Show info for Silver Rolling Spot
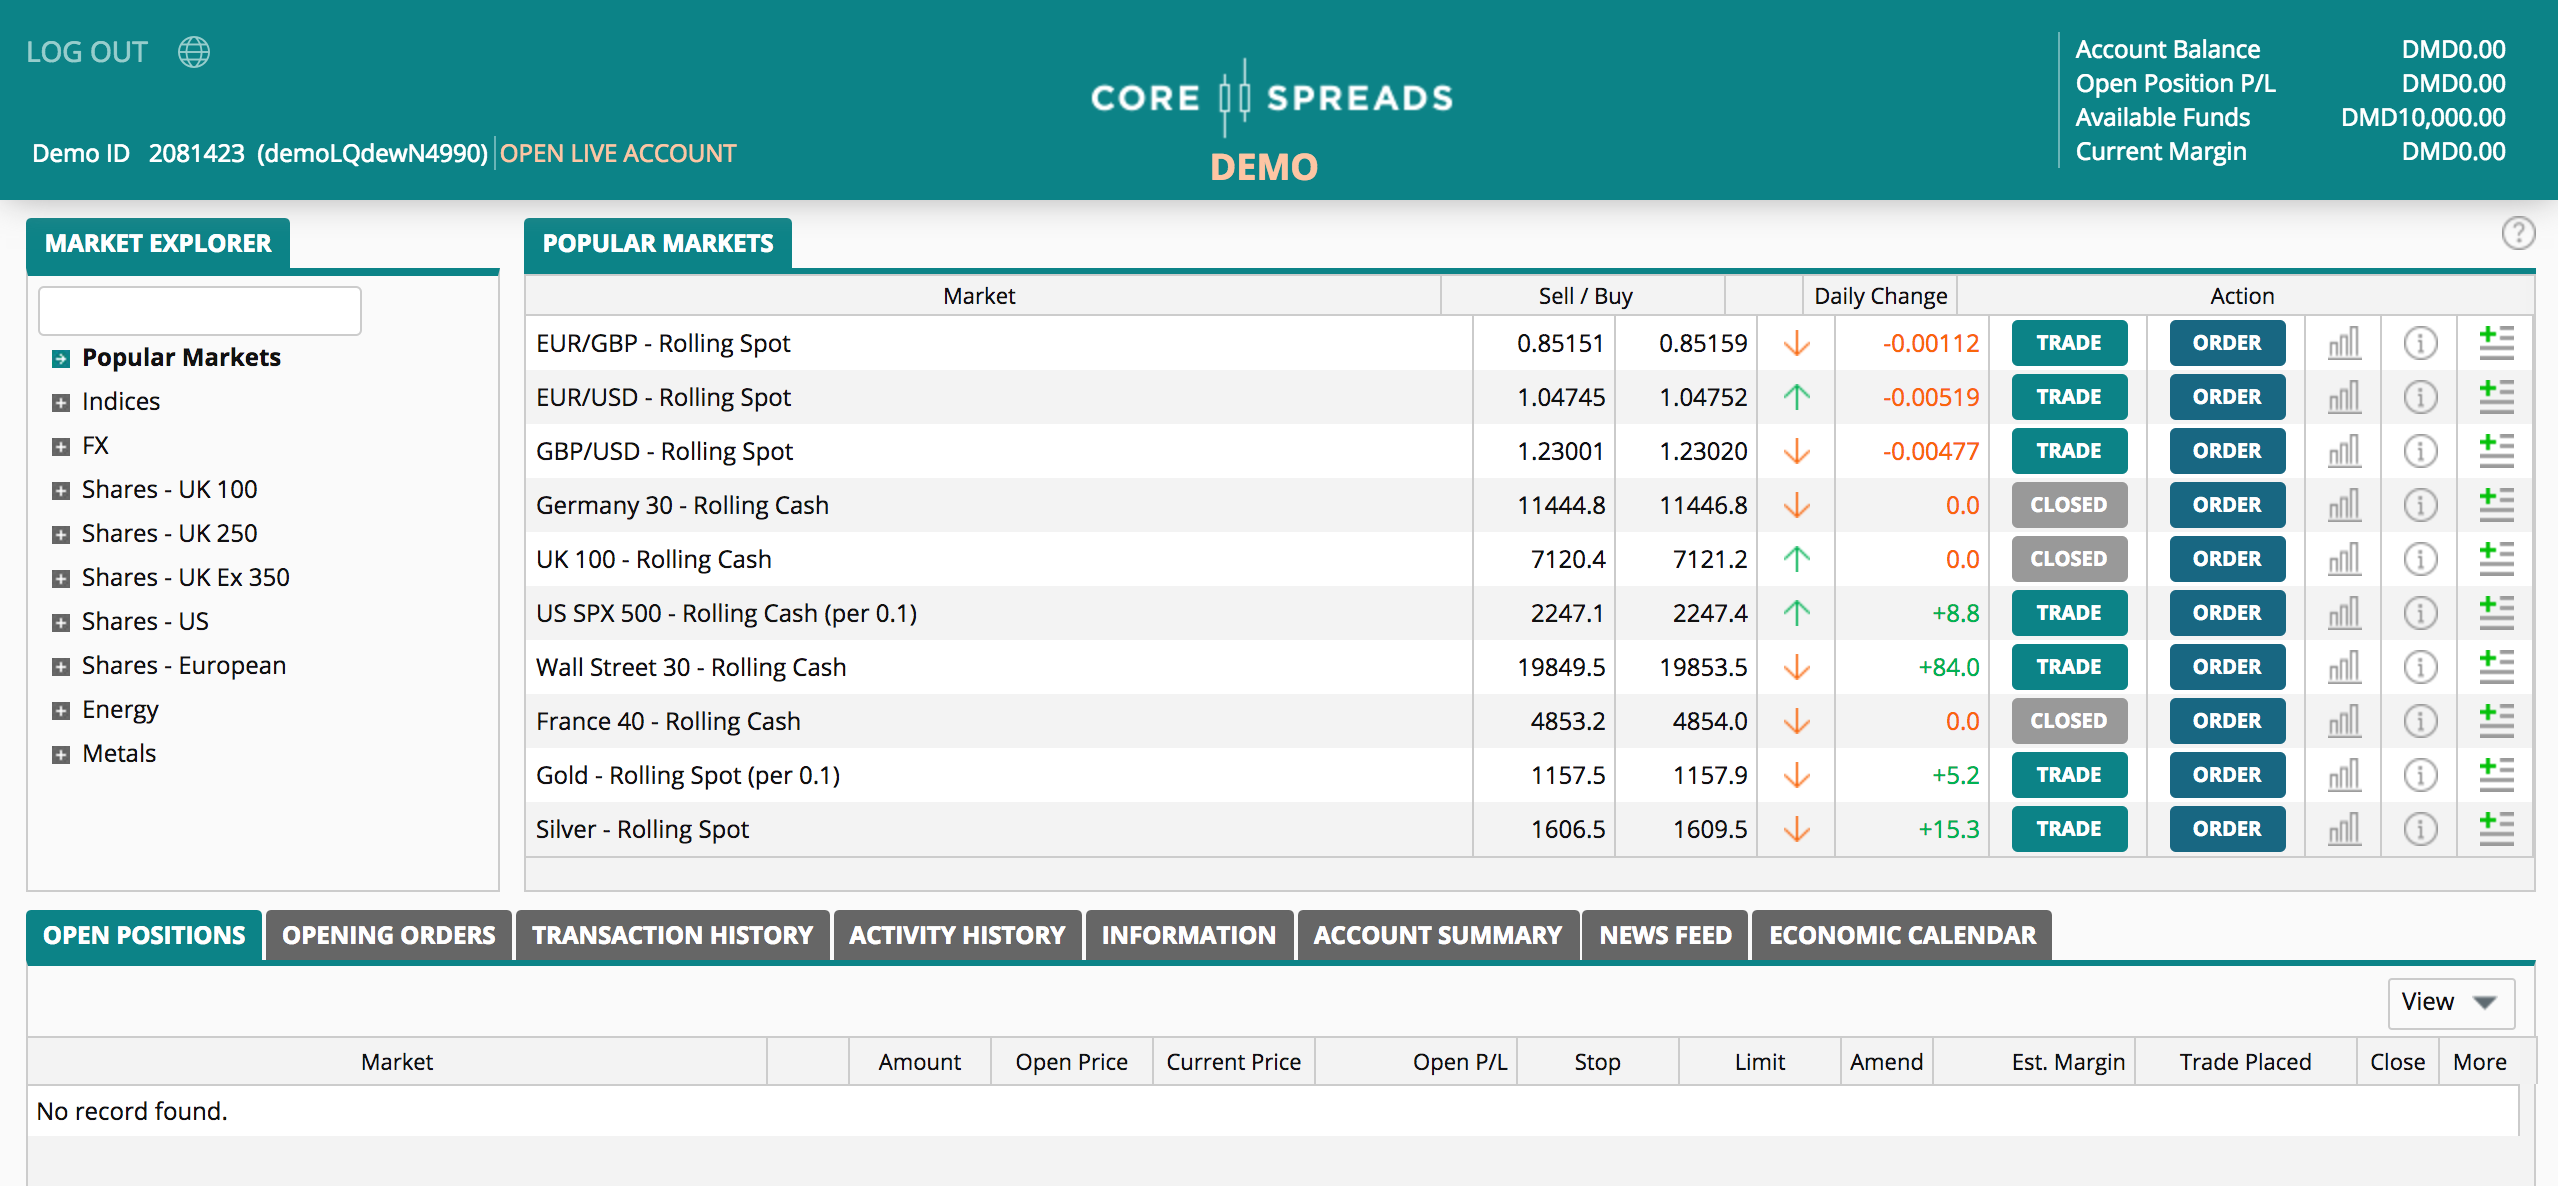The height and width of the screenshot is (1186, 2558). click(2420, 829)
